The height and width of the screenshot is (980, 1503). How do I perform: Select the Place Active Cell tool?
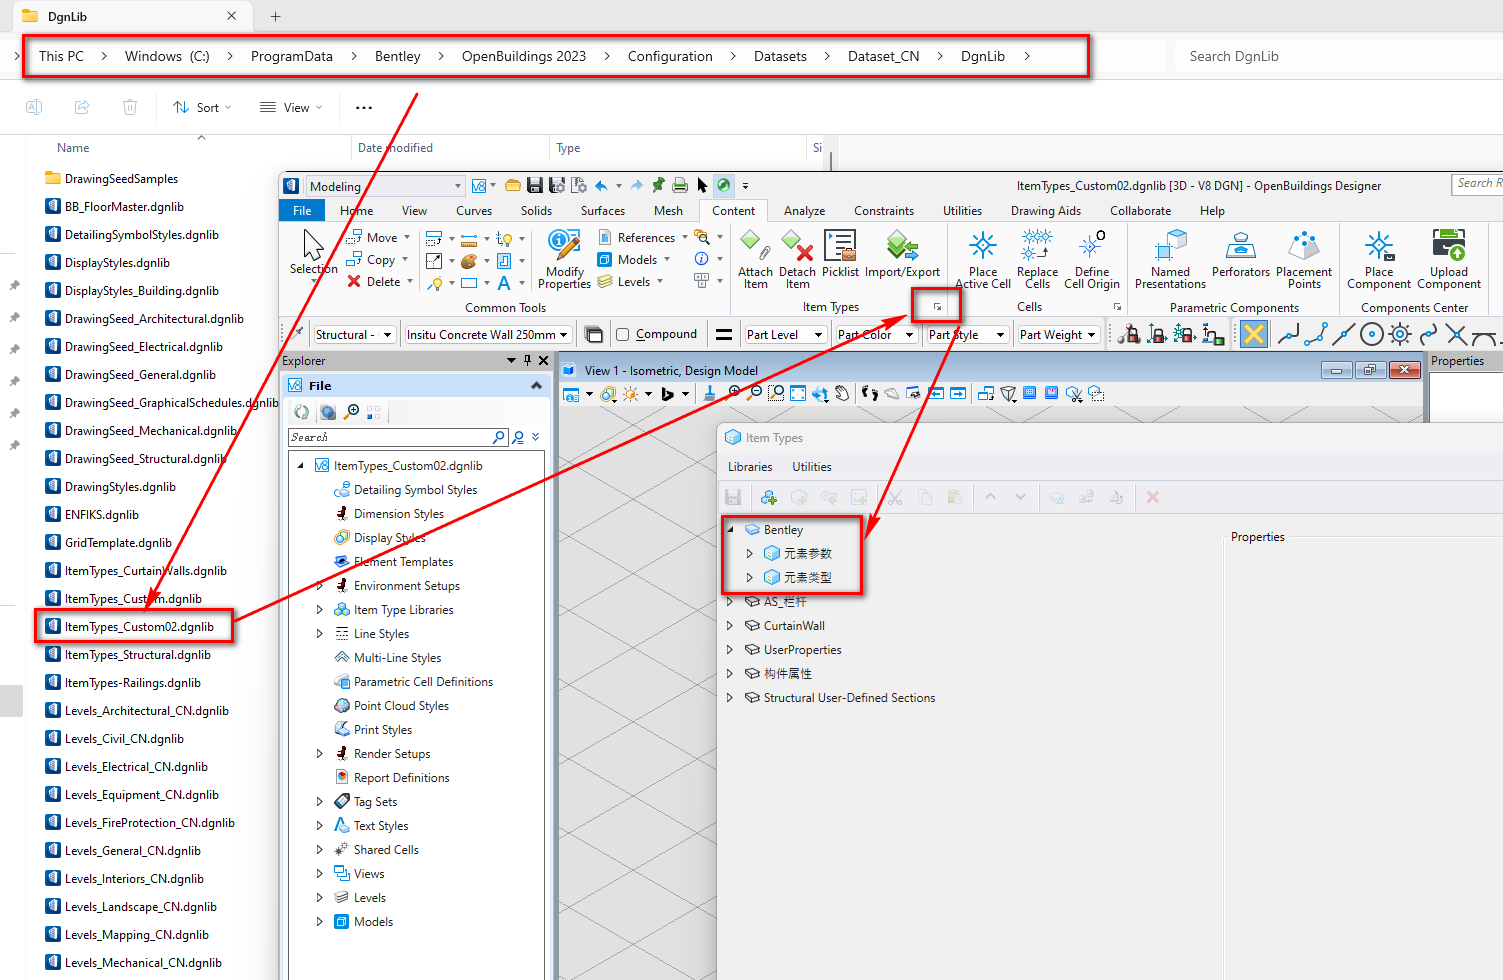[983, 246]
